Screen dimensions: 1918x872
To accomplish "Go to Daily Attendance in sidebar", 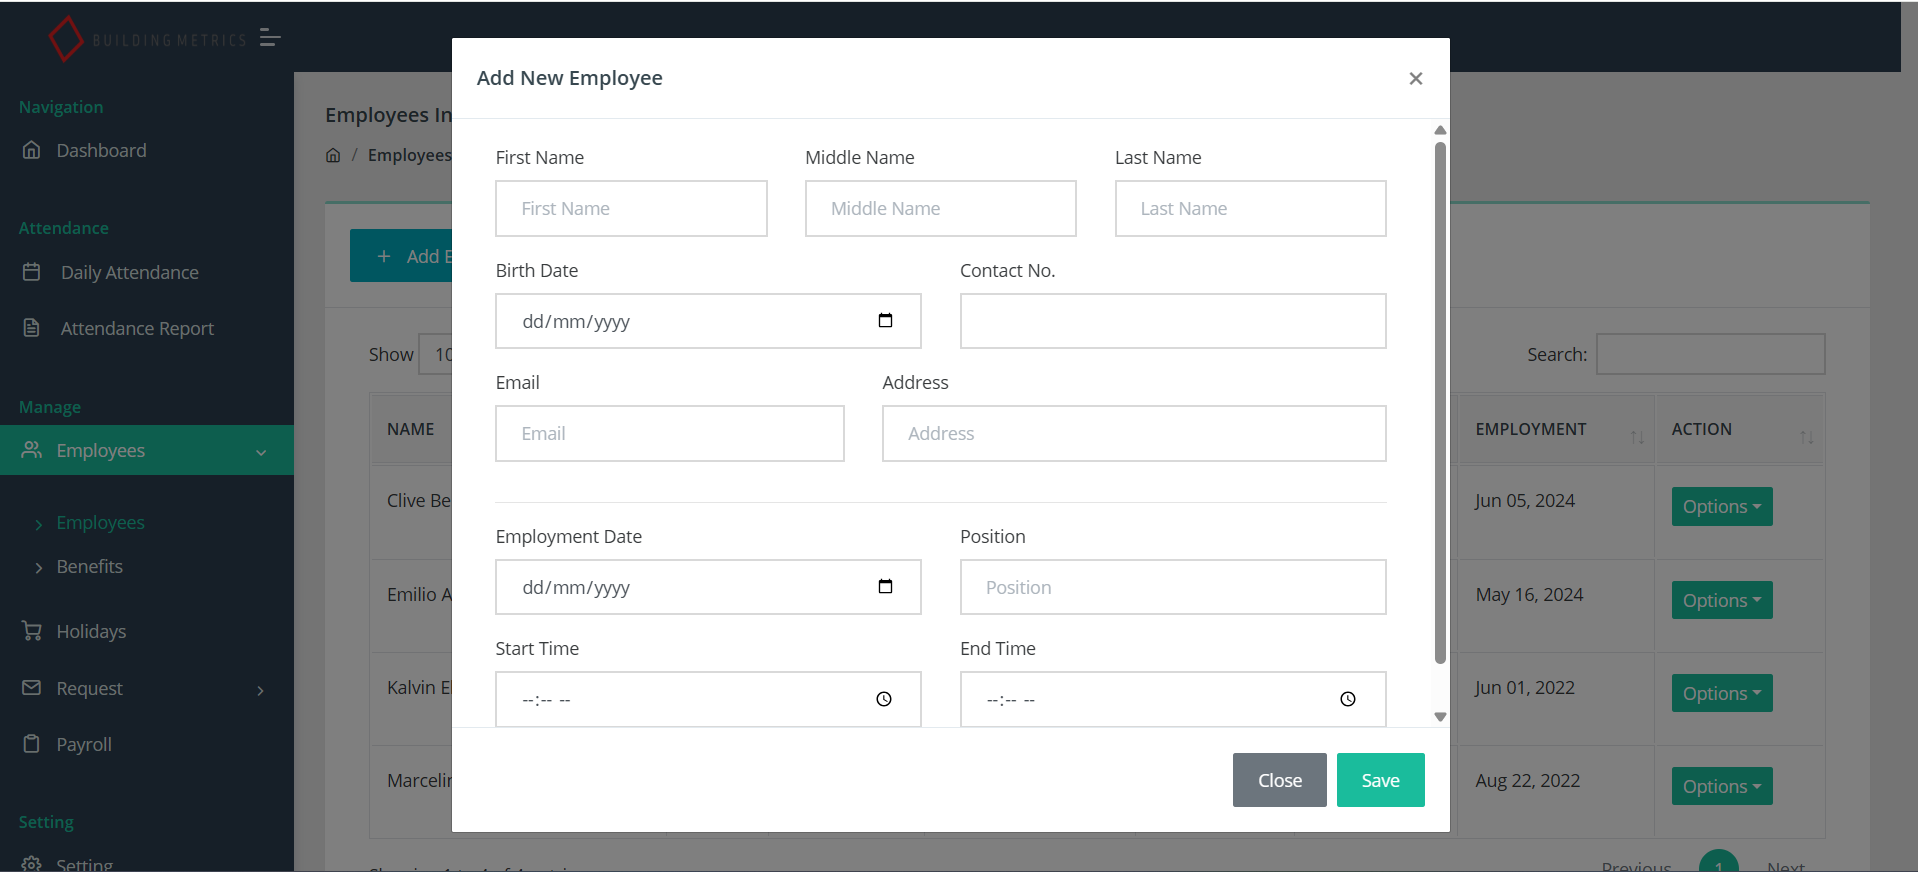I will pyautogui.click(x=129, y=272).
